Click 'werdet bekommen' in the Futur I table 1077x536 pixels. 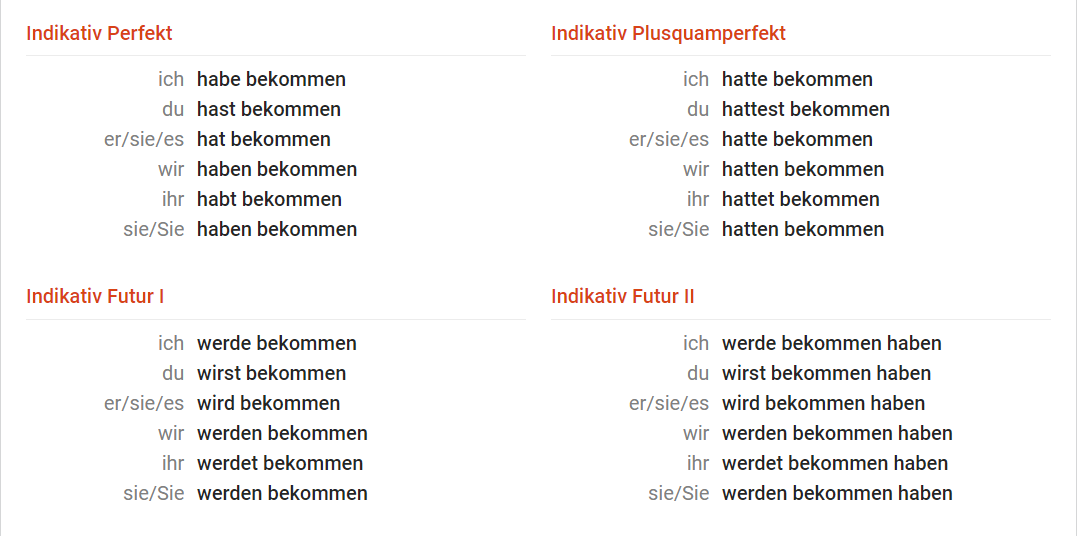tap(280, 463)
